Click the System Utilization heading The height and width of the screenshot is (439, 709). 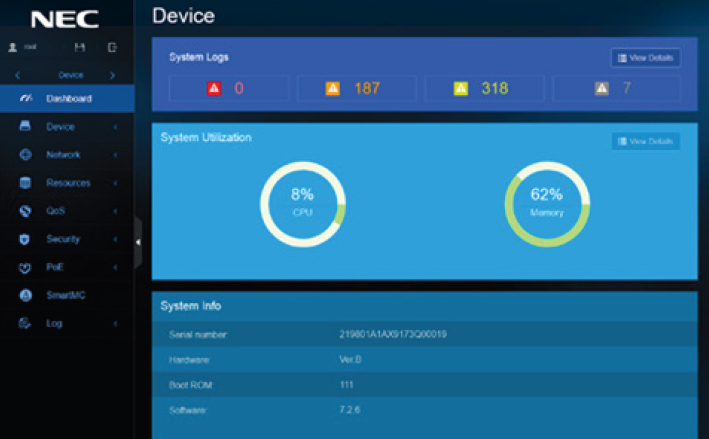pyautogui.click(x=206, y=137)
